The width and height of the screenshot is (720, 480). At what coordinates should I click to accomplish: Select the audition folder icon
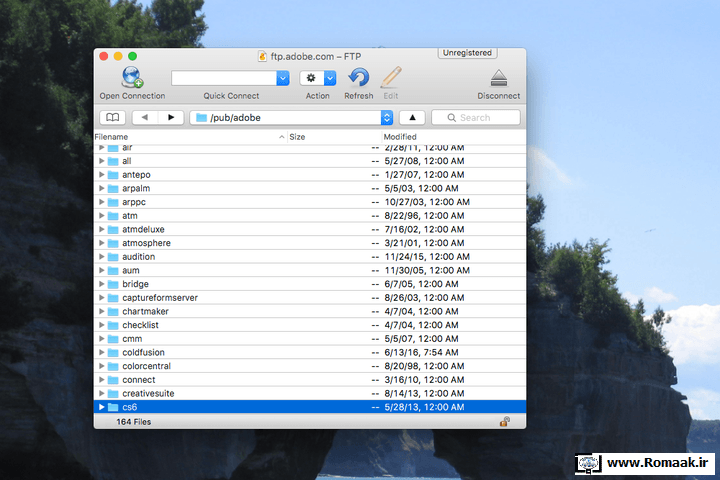point(113,257)
